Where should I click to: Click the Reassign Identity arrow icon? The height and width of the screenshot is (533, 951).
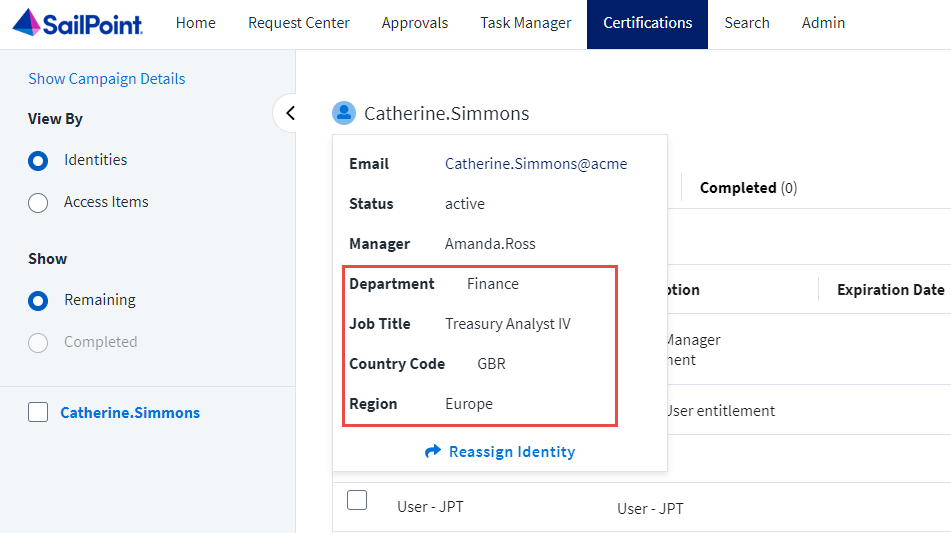[433, 452]
